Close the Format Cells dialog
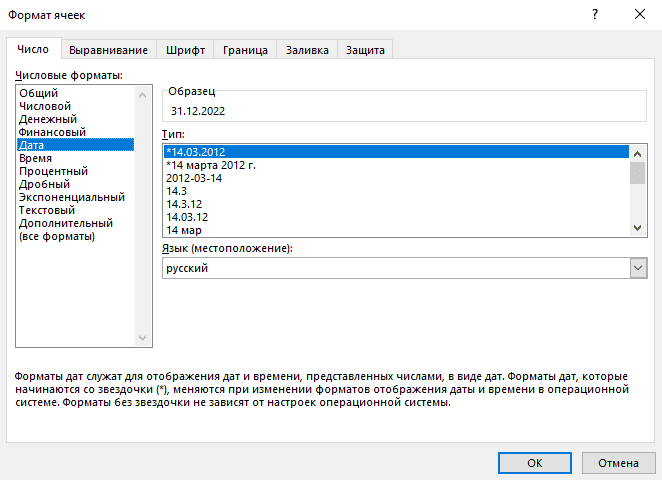Screen dimensions: 662x480 [x=639, y=15]
